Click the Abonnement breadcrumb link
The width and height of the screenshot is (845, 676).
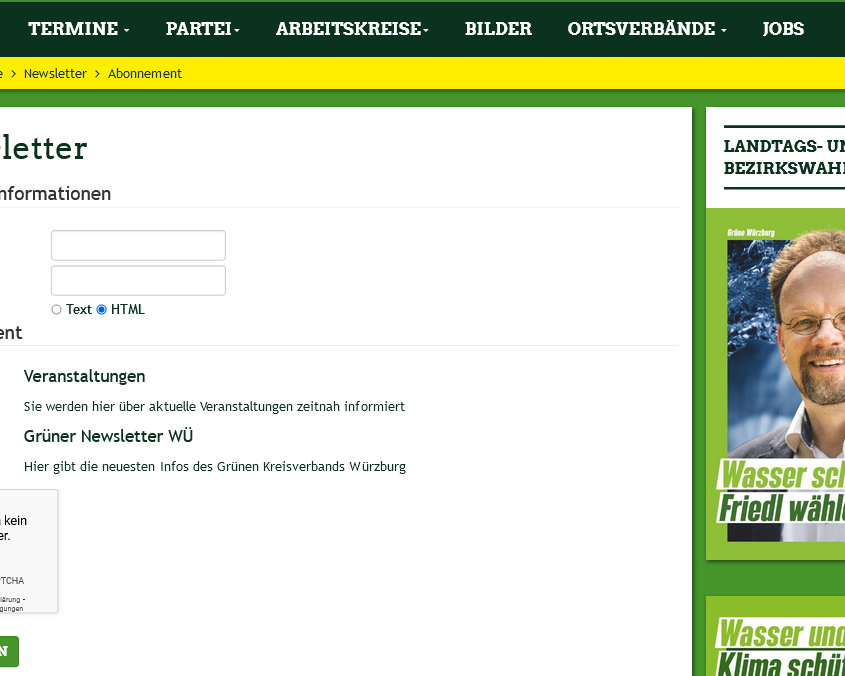(x=144, y=73)
